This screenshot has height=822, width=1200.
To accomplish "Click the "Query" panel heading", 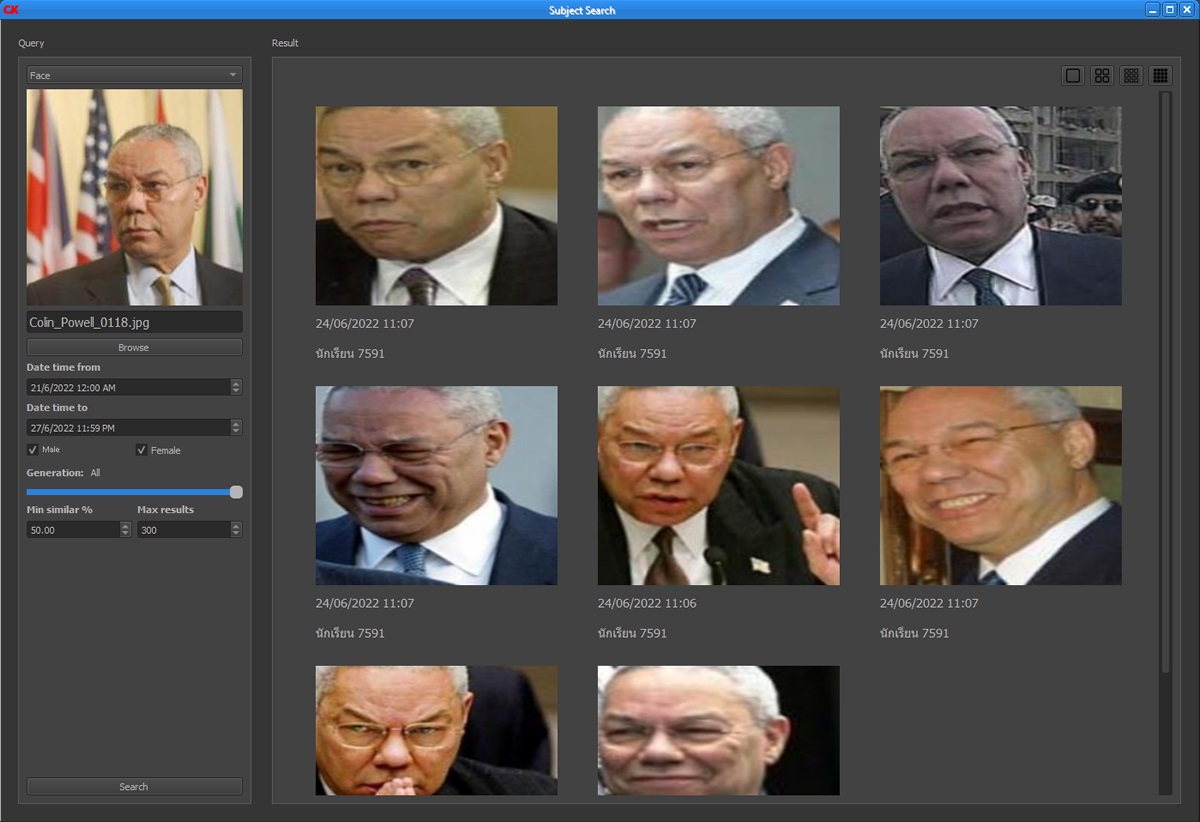I will (x=31, y=43).
